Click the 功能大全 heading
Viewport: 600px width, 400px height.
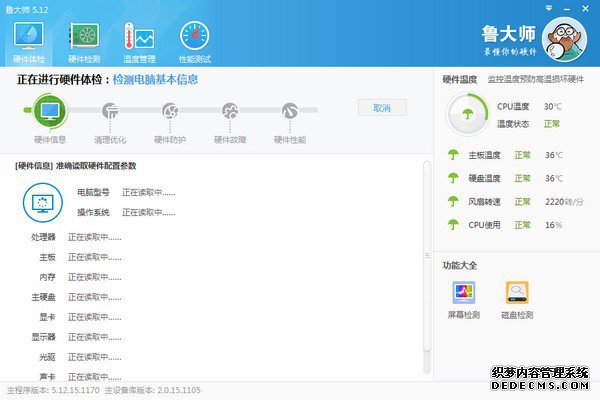pos(460,266)
